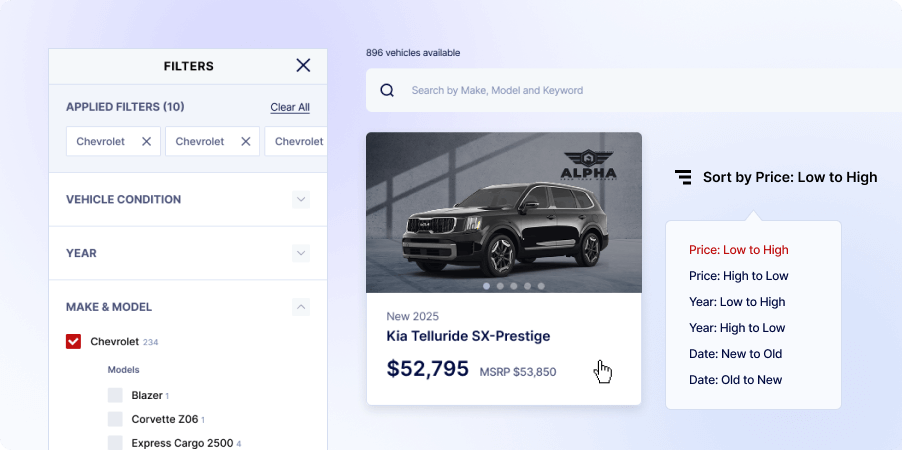Expand the Vehicle Condition filter section
This screenshot has height=450, width=902.
301,200
